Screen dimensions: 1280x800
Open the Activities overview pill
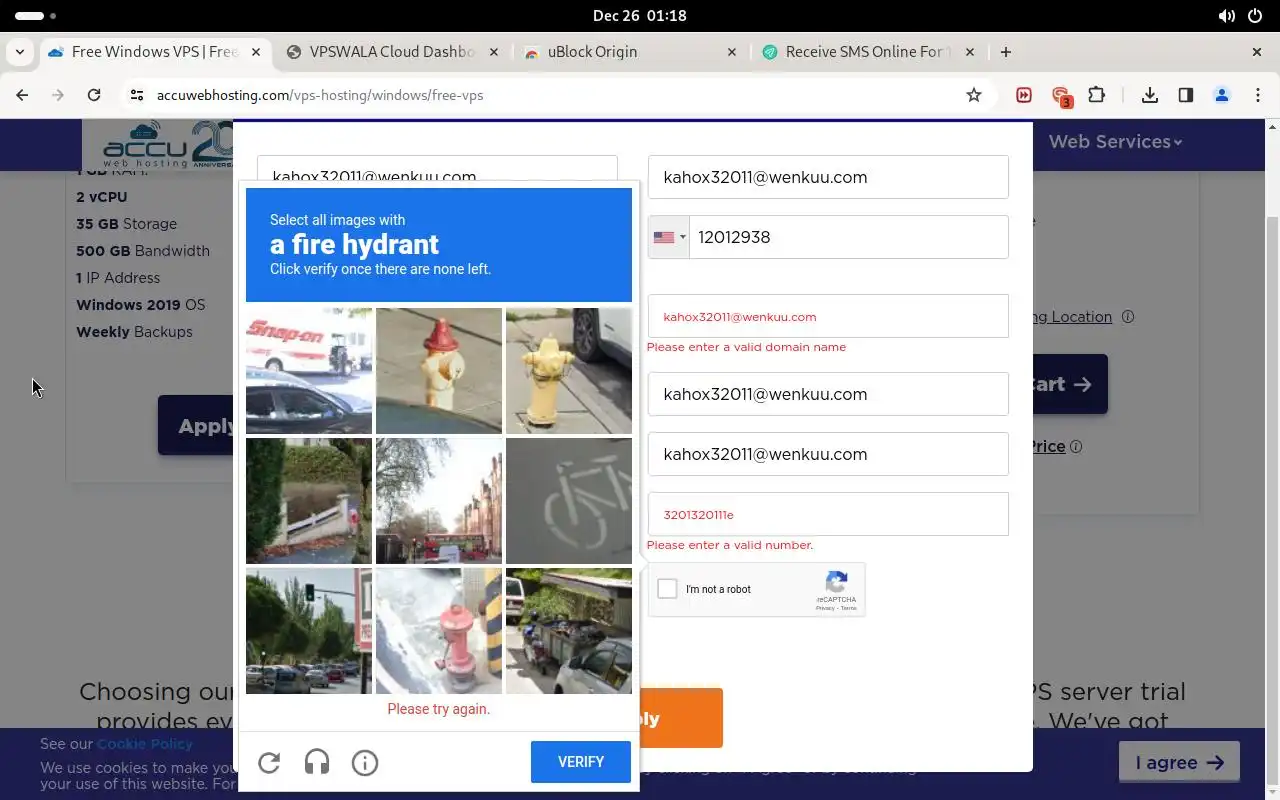[x=36, y=16]
